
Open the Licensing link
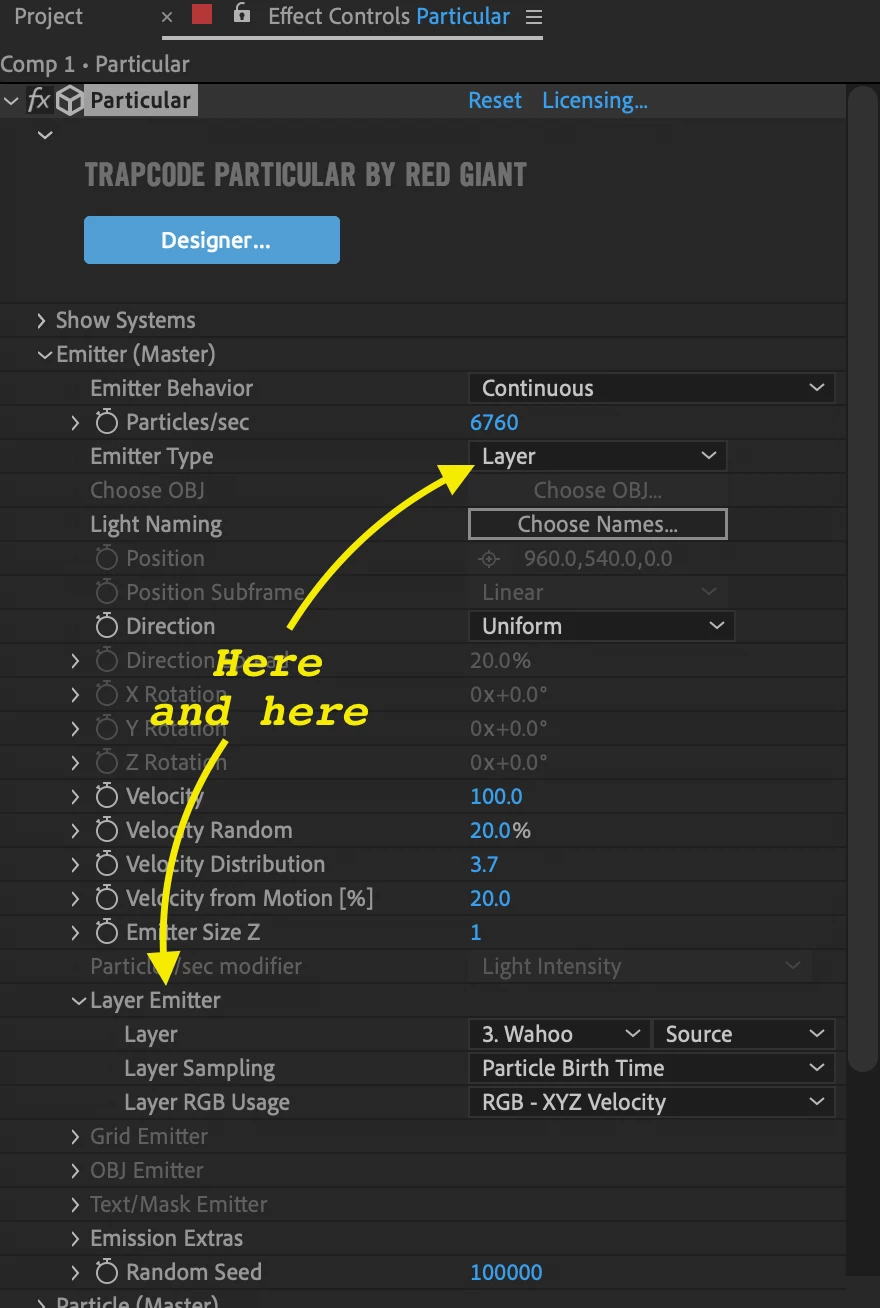coord(595,100)
